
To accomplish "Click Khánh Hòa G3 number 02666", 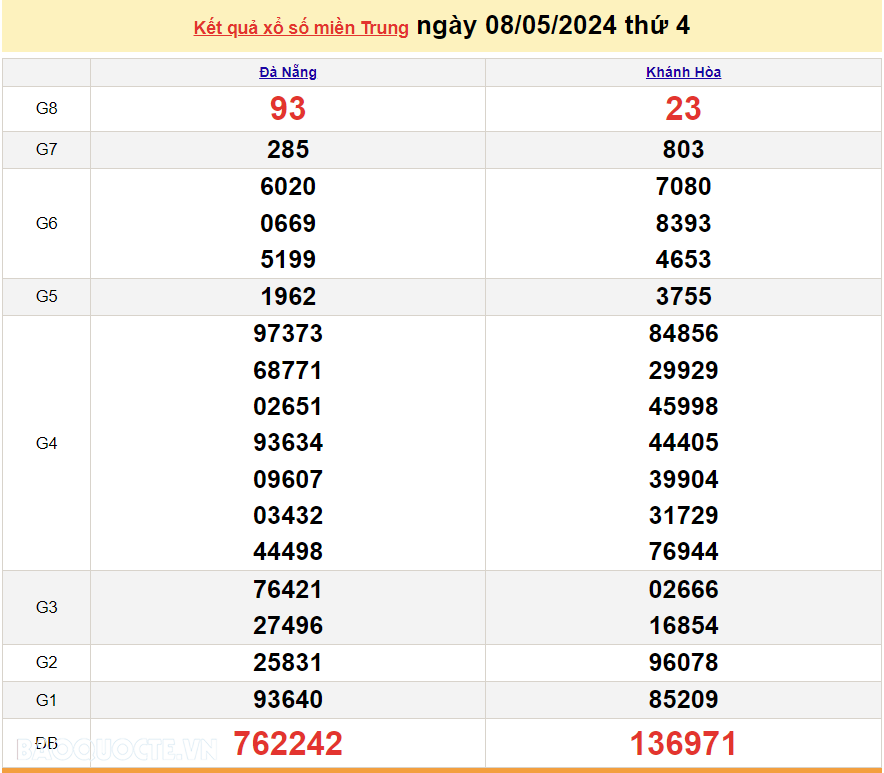I will (x=683, y=590).
